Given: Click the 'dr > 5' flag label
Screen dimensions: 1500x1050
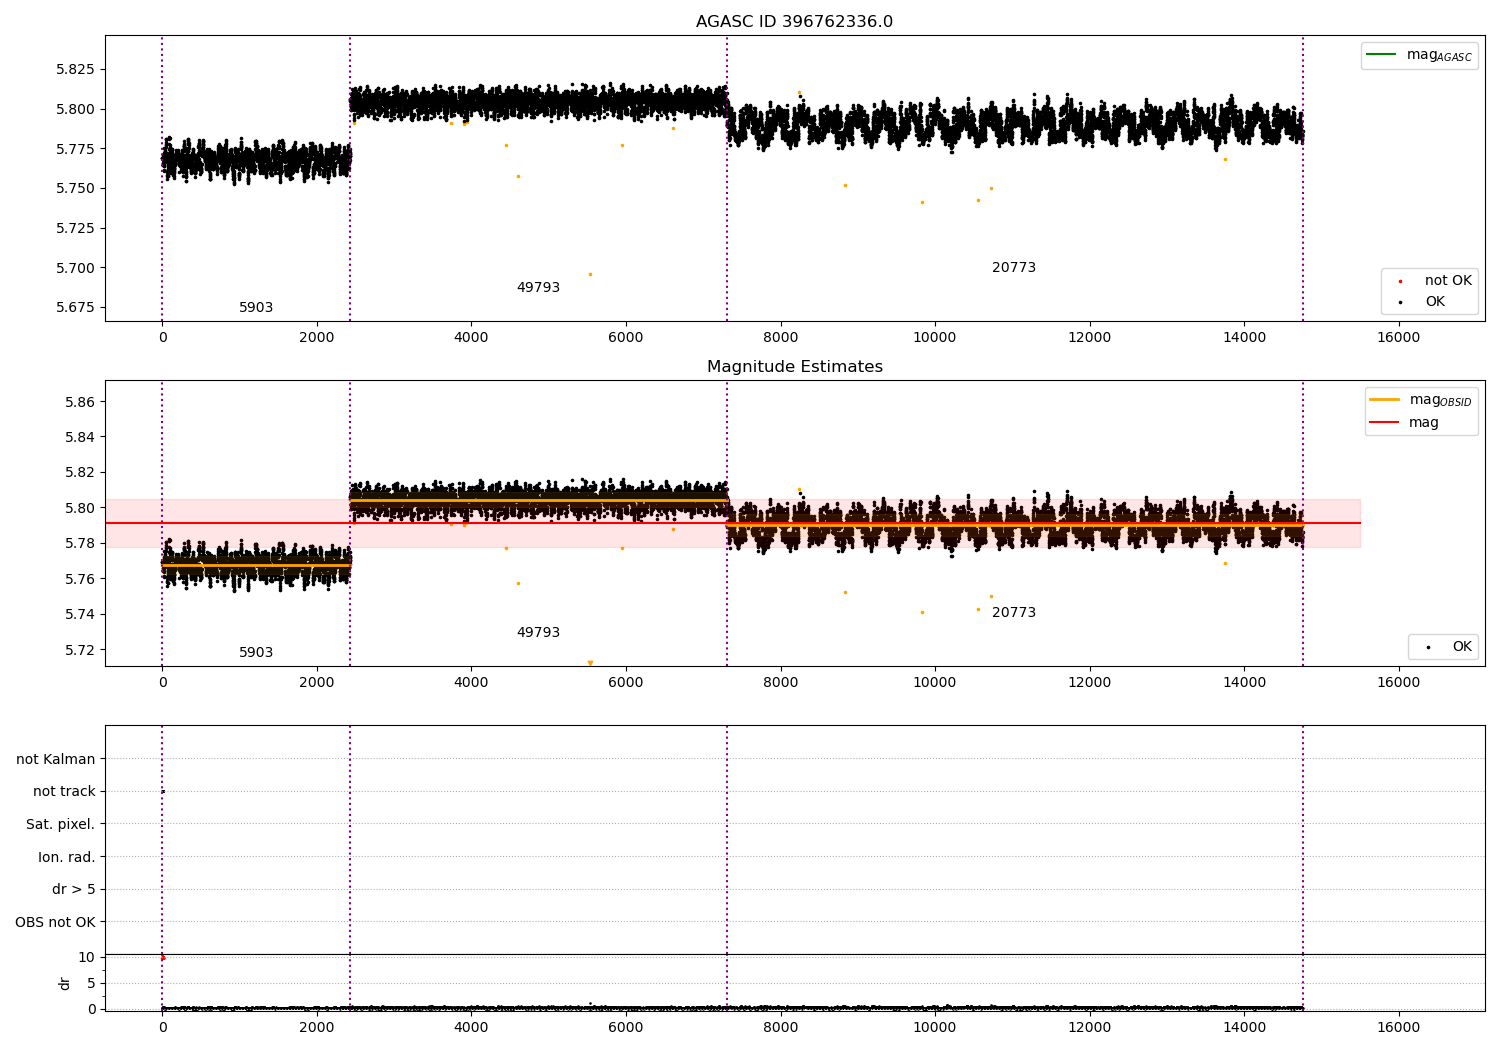Looking at the screenshot, I should click(74, 890).
